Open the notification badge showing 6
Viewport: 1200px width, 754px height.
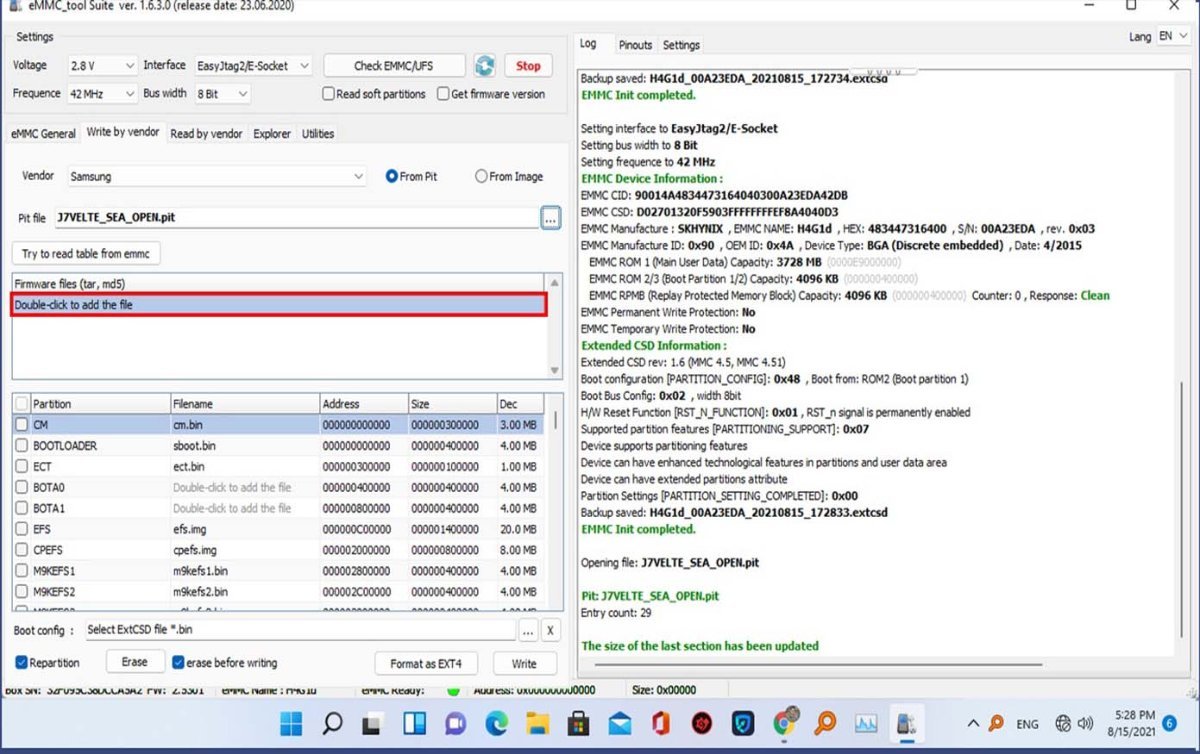1169,723
